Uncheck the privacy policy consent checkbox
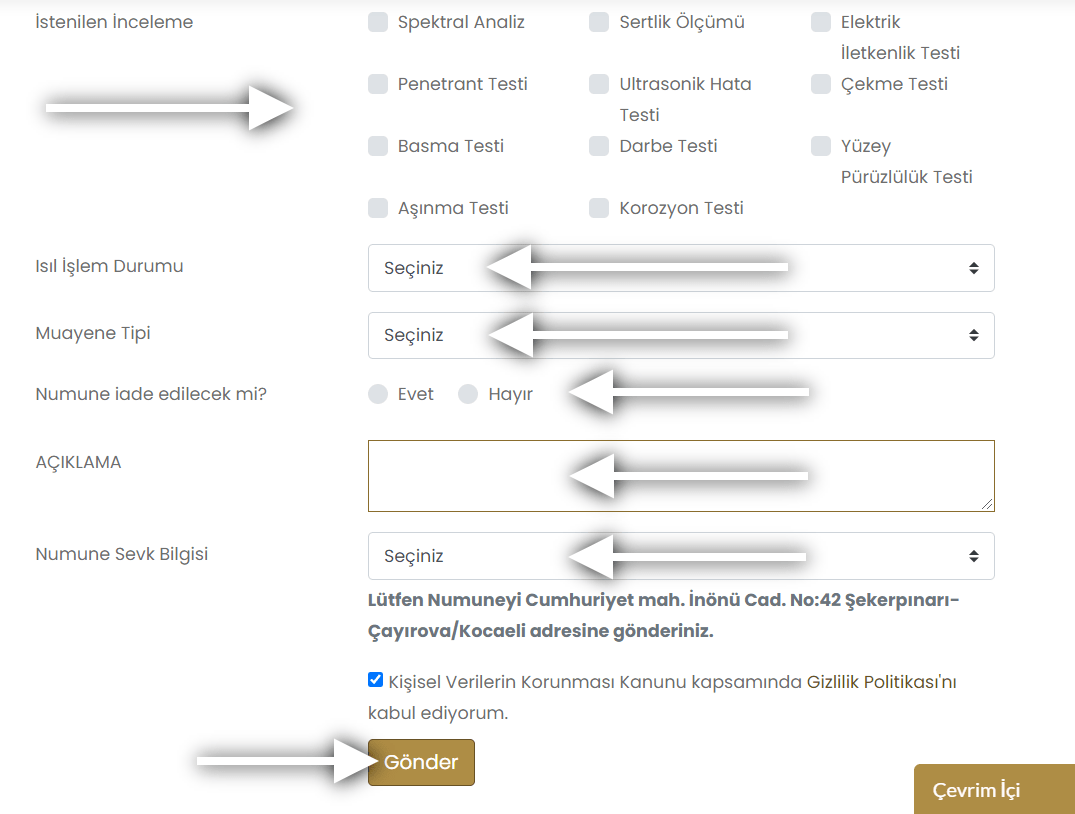The width and height of the screenshot is (1075, 814). (375, 680)
